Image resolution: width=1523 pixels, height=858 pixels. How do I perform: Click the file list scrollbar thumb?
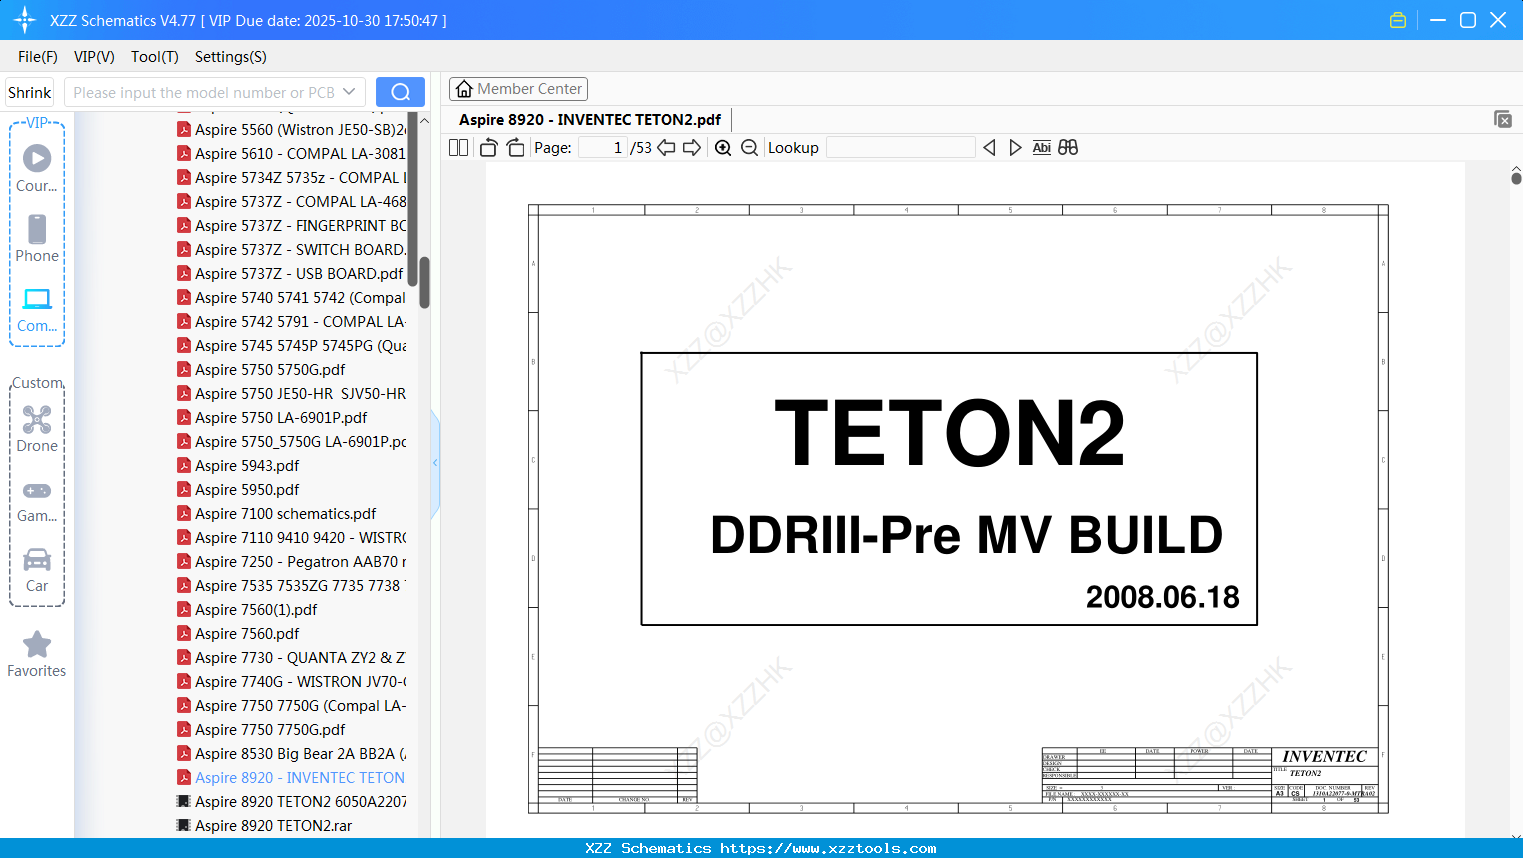point(424,282)
